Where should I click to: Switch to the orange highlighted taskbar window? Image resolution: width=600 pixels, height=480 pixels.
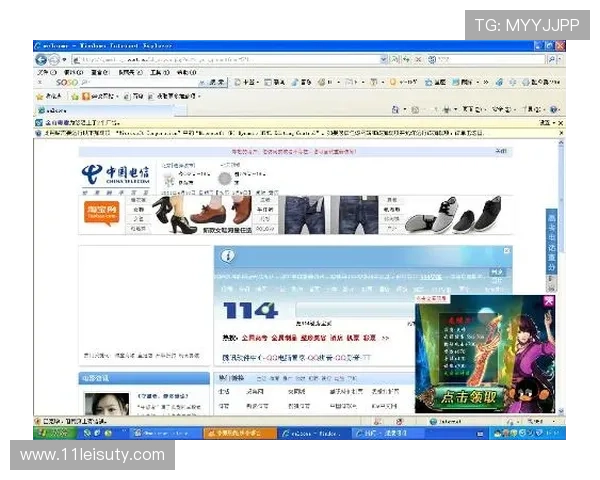pyautogui.click(x=238, y=433)
